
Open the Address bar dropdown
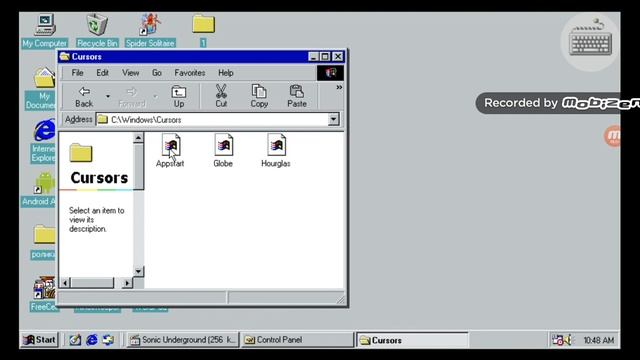coord(333,119)
